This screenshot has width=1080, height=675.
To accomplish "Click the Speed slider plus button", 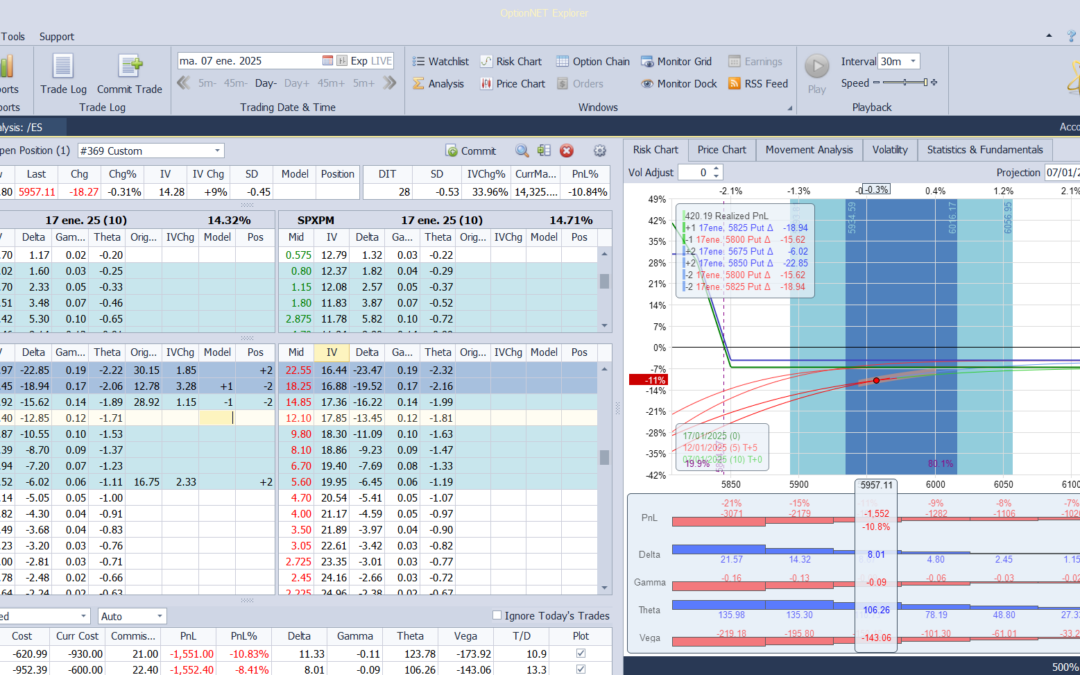I will coord(934,83).
